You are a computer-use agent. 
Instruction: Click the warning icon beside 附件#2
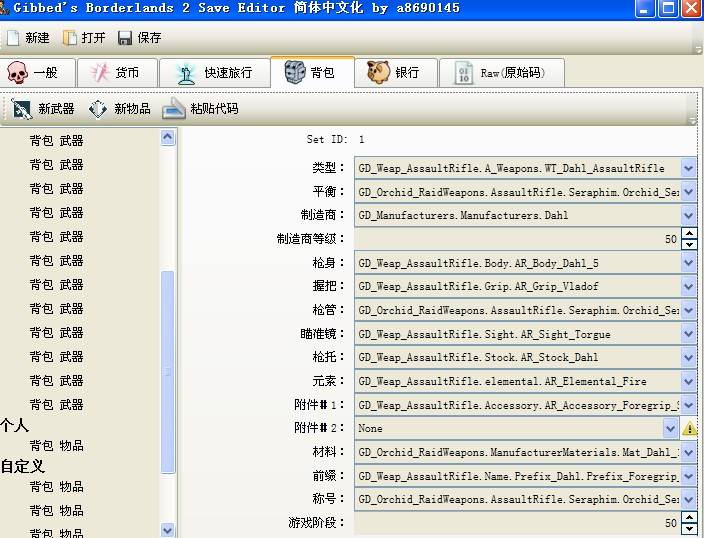pos(689,429)
